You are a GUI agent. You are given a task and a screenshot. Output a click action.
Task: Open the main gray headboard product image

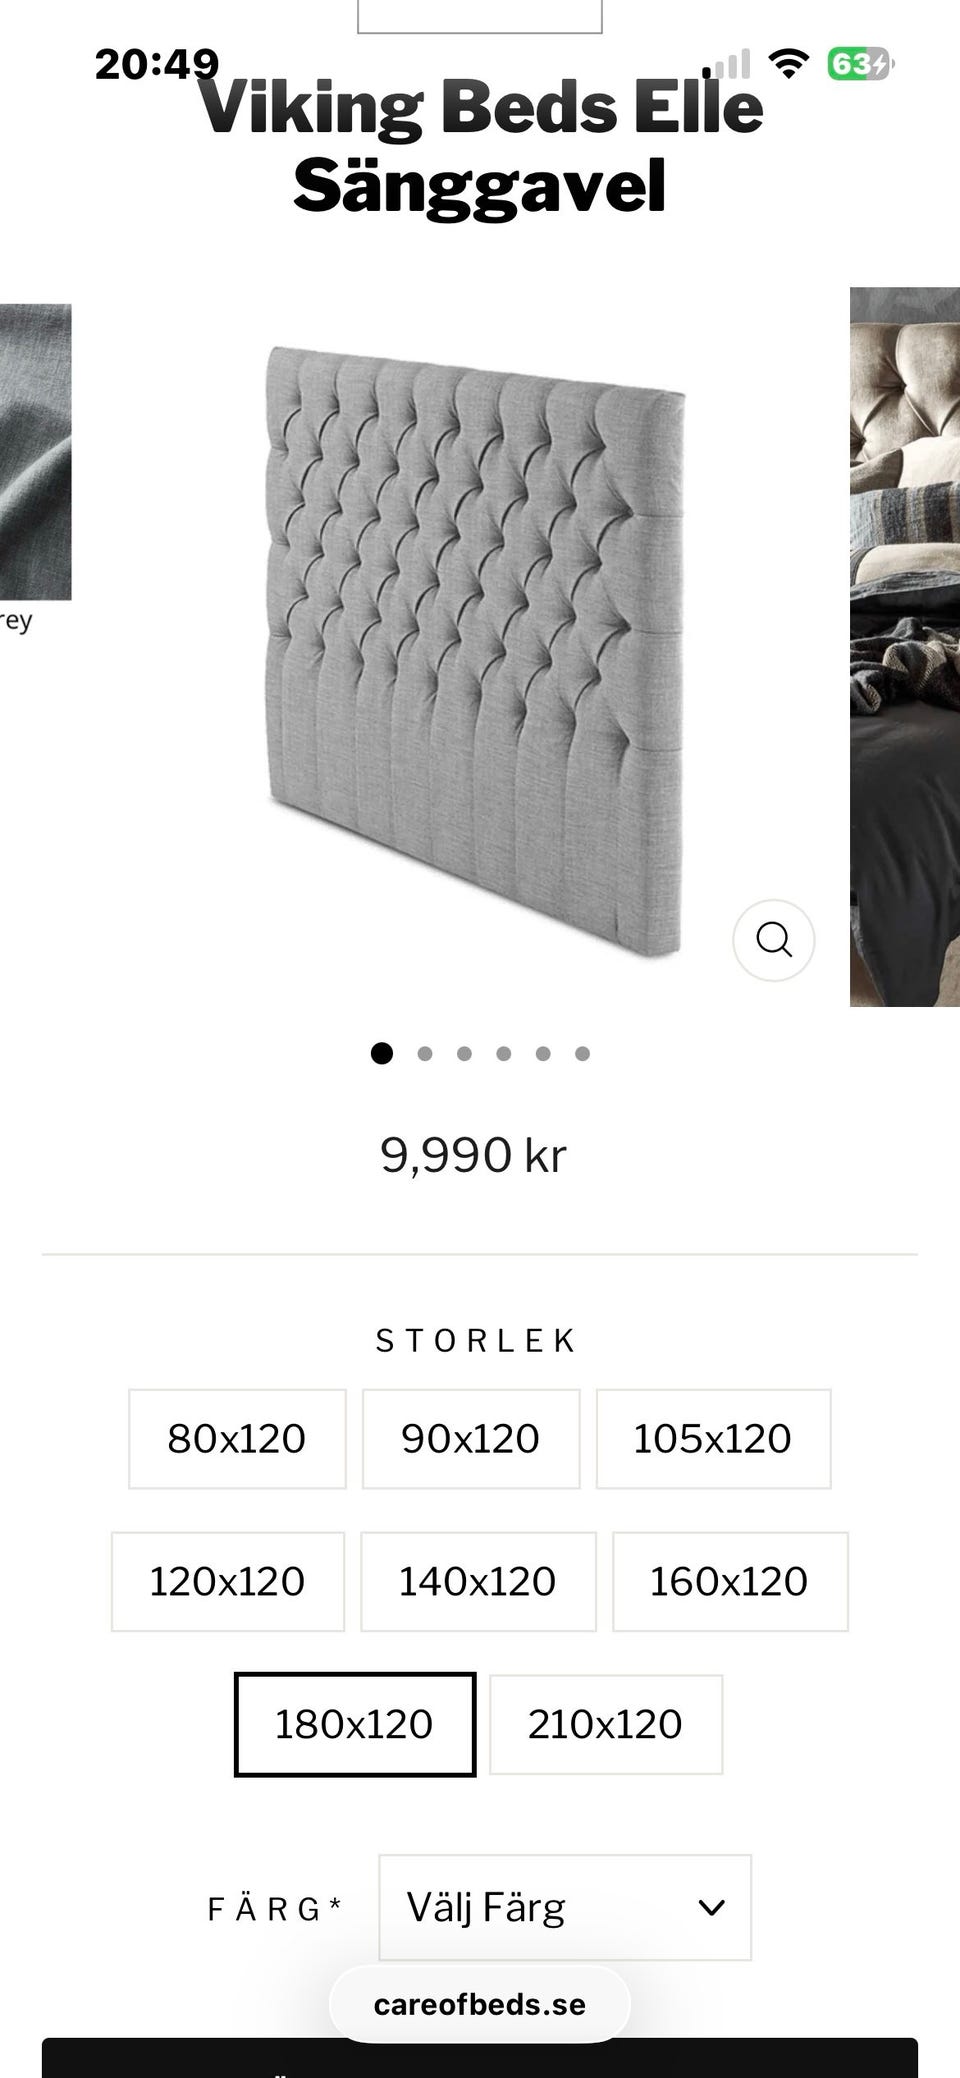475,650
